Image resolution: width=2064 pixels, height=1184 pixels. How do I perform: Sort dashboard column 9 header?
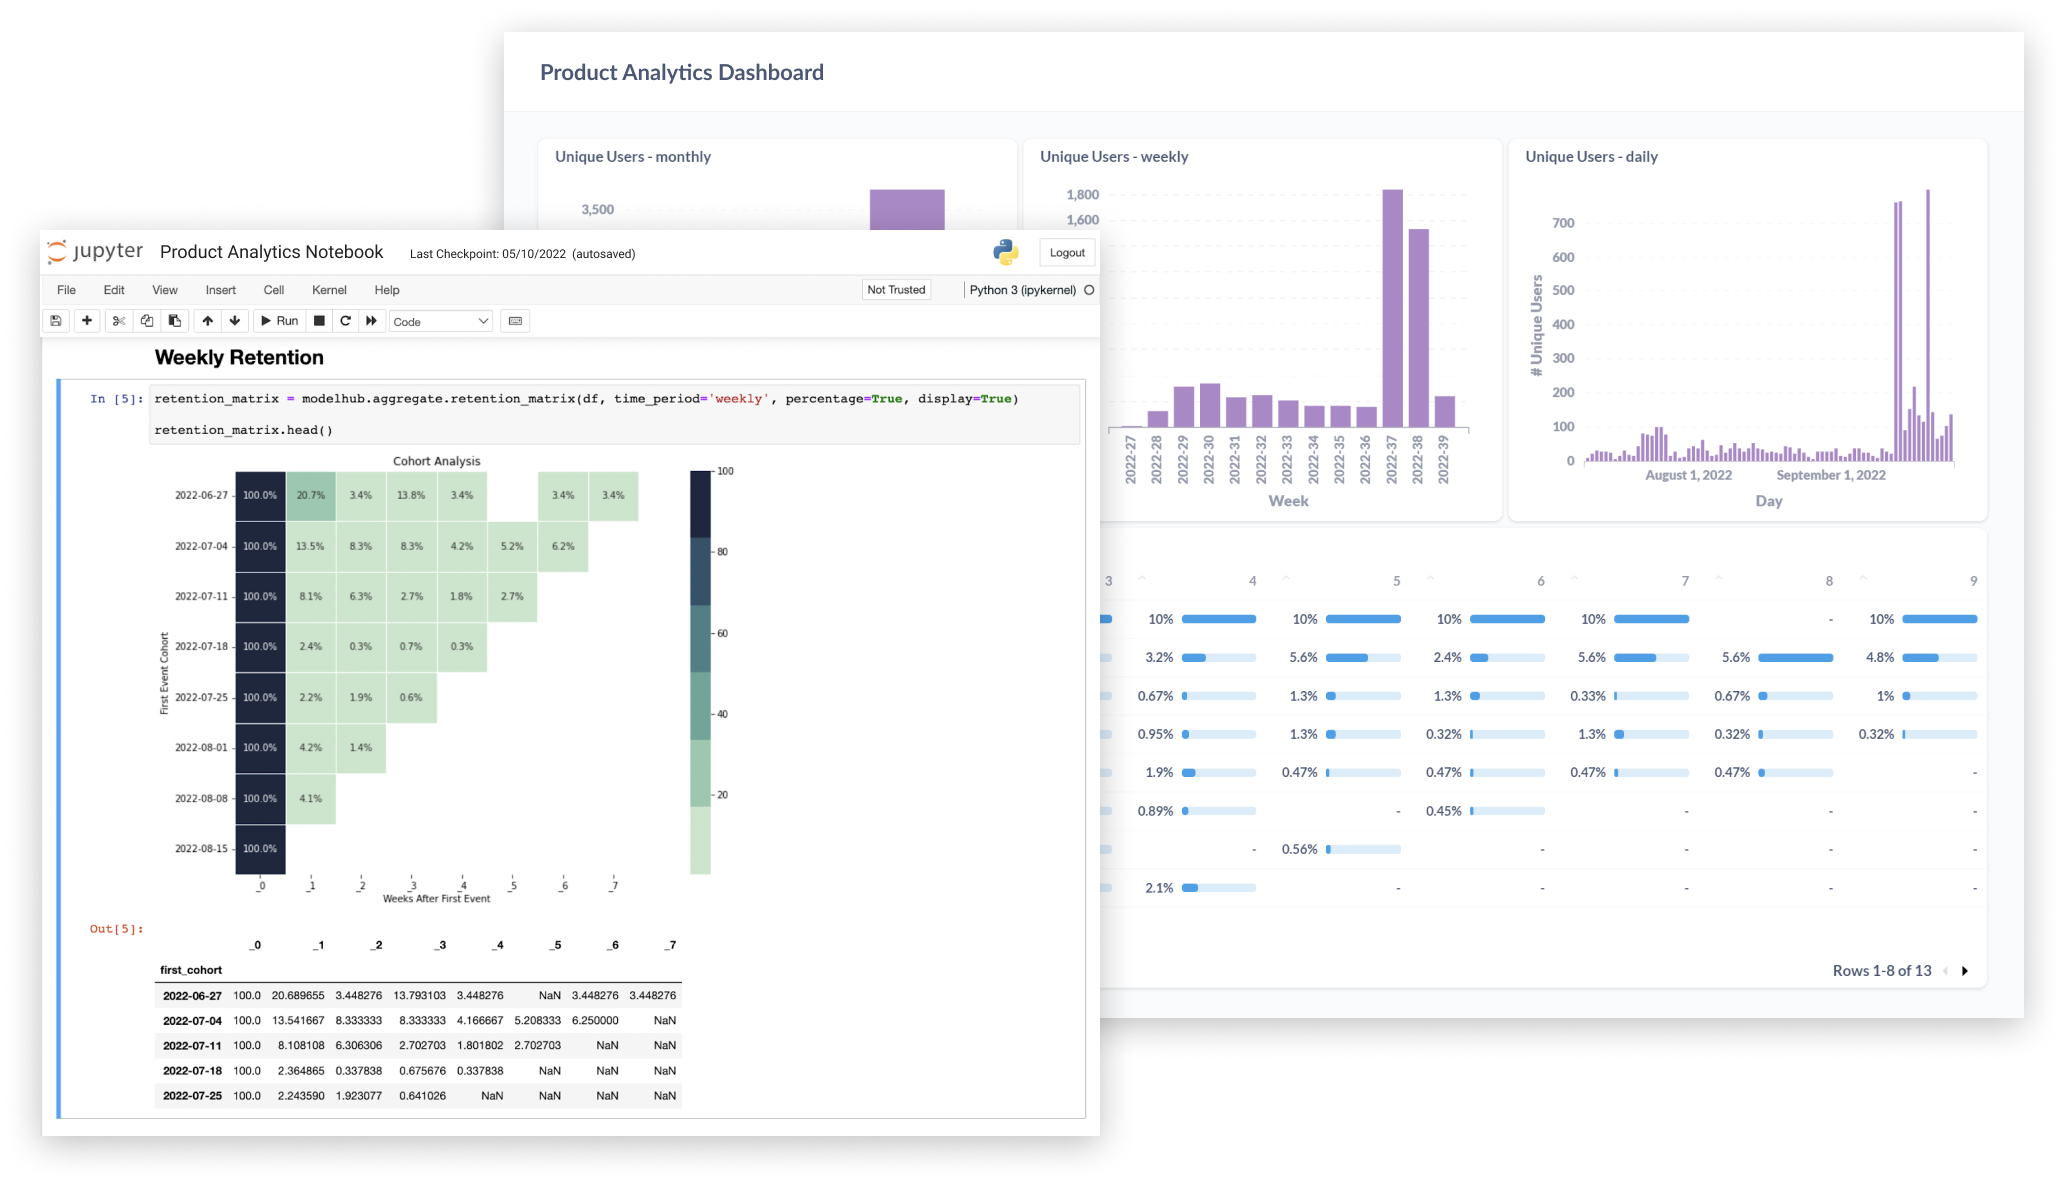click(1973, 581)
